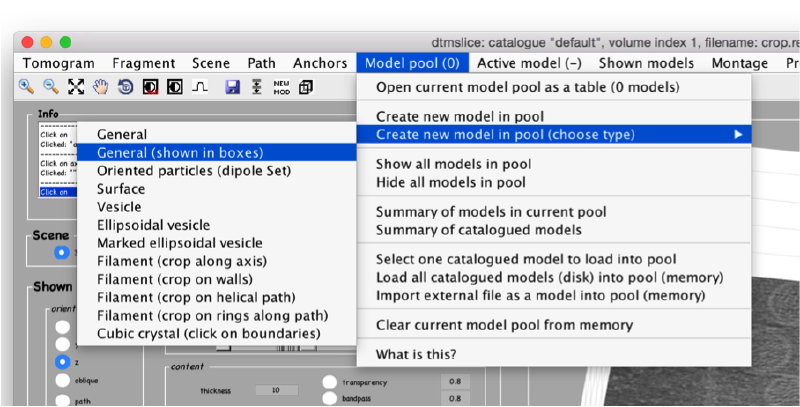Click the NEW MOD toolbar icon
The image size is (800, 407).
[282, 87]
